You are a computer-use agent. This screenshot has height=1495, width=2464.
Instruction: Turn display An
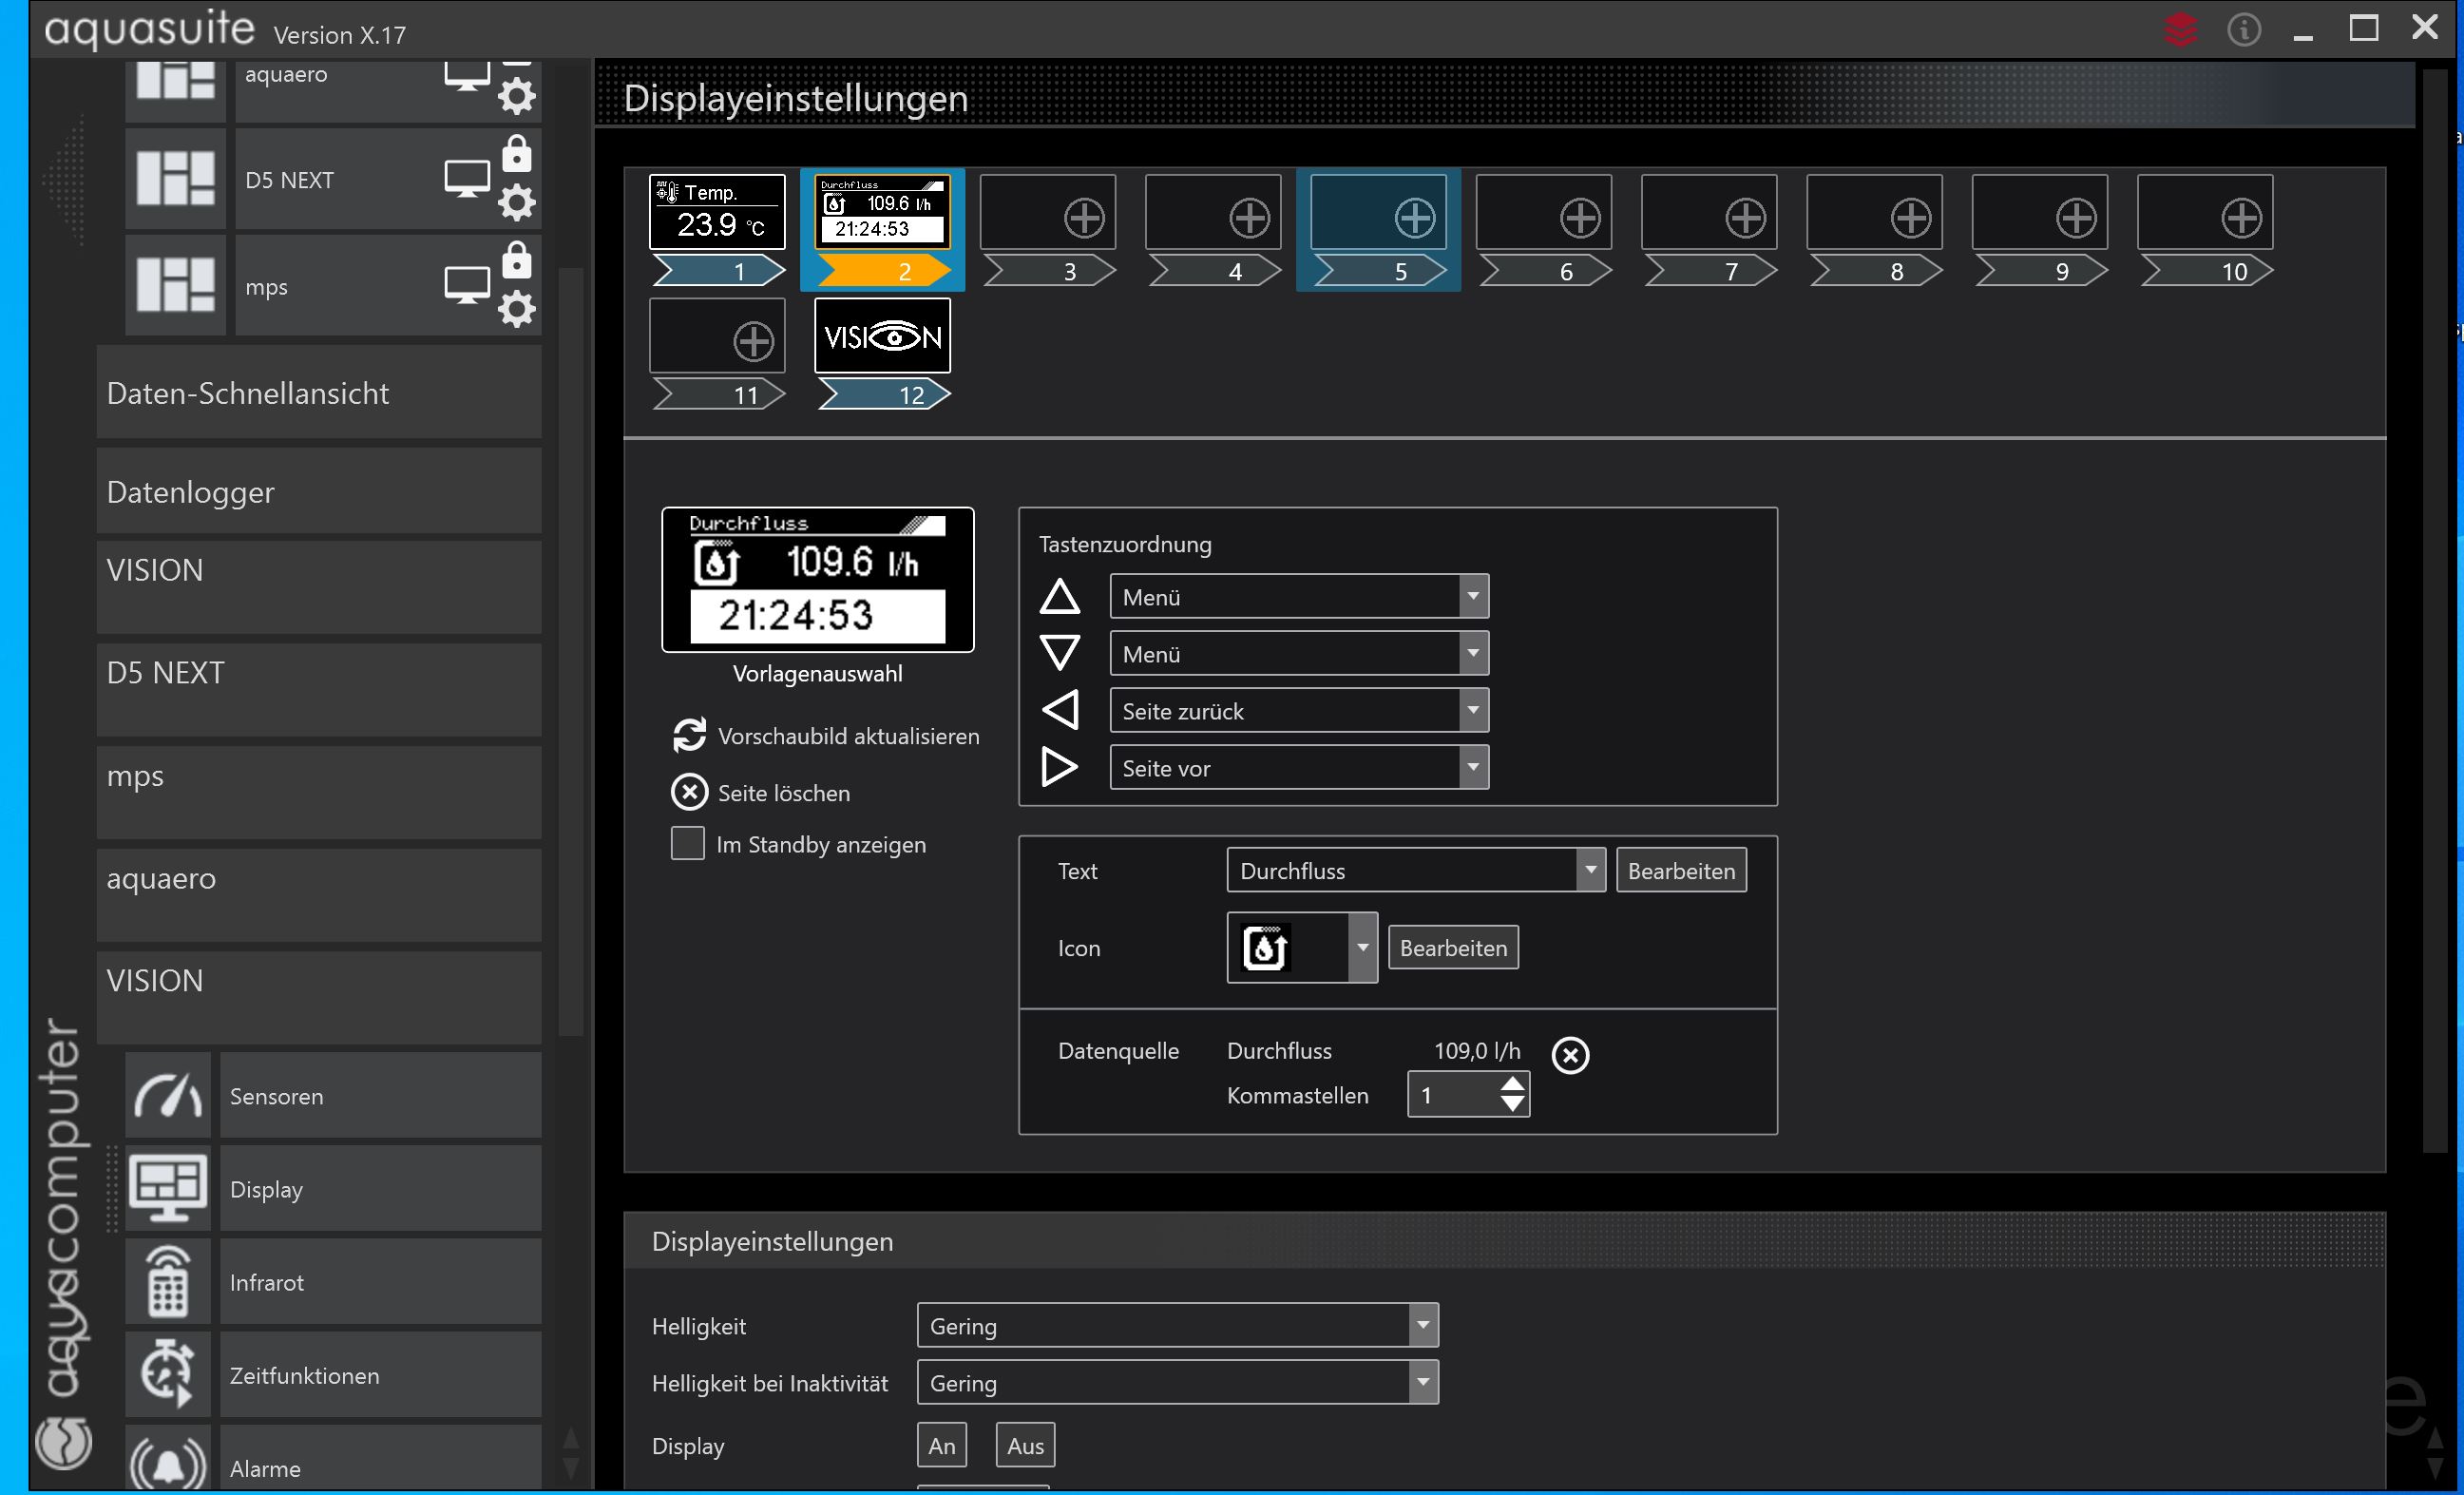(x=941, y=1445)
